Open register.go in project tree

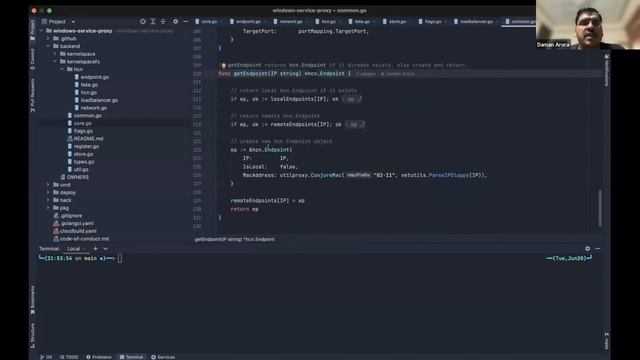[86, 147]
